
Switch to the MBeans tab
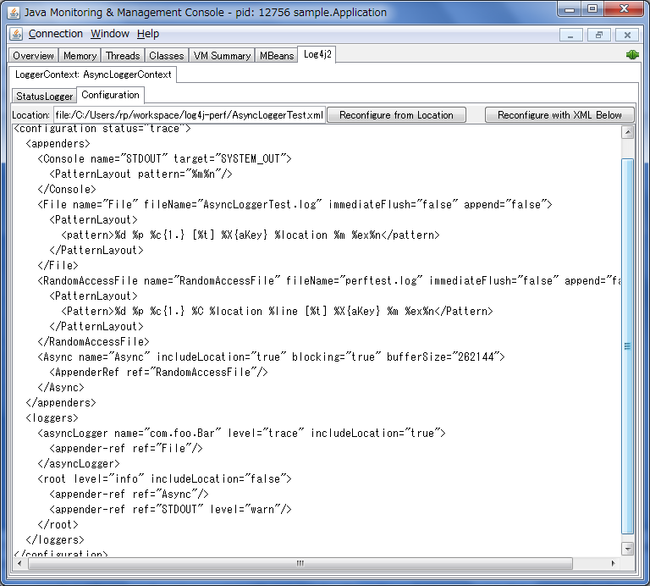point(276,56)
